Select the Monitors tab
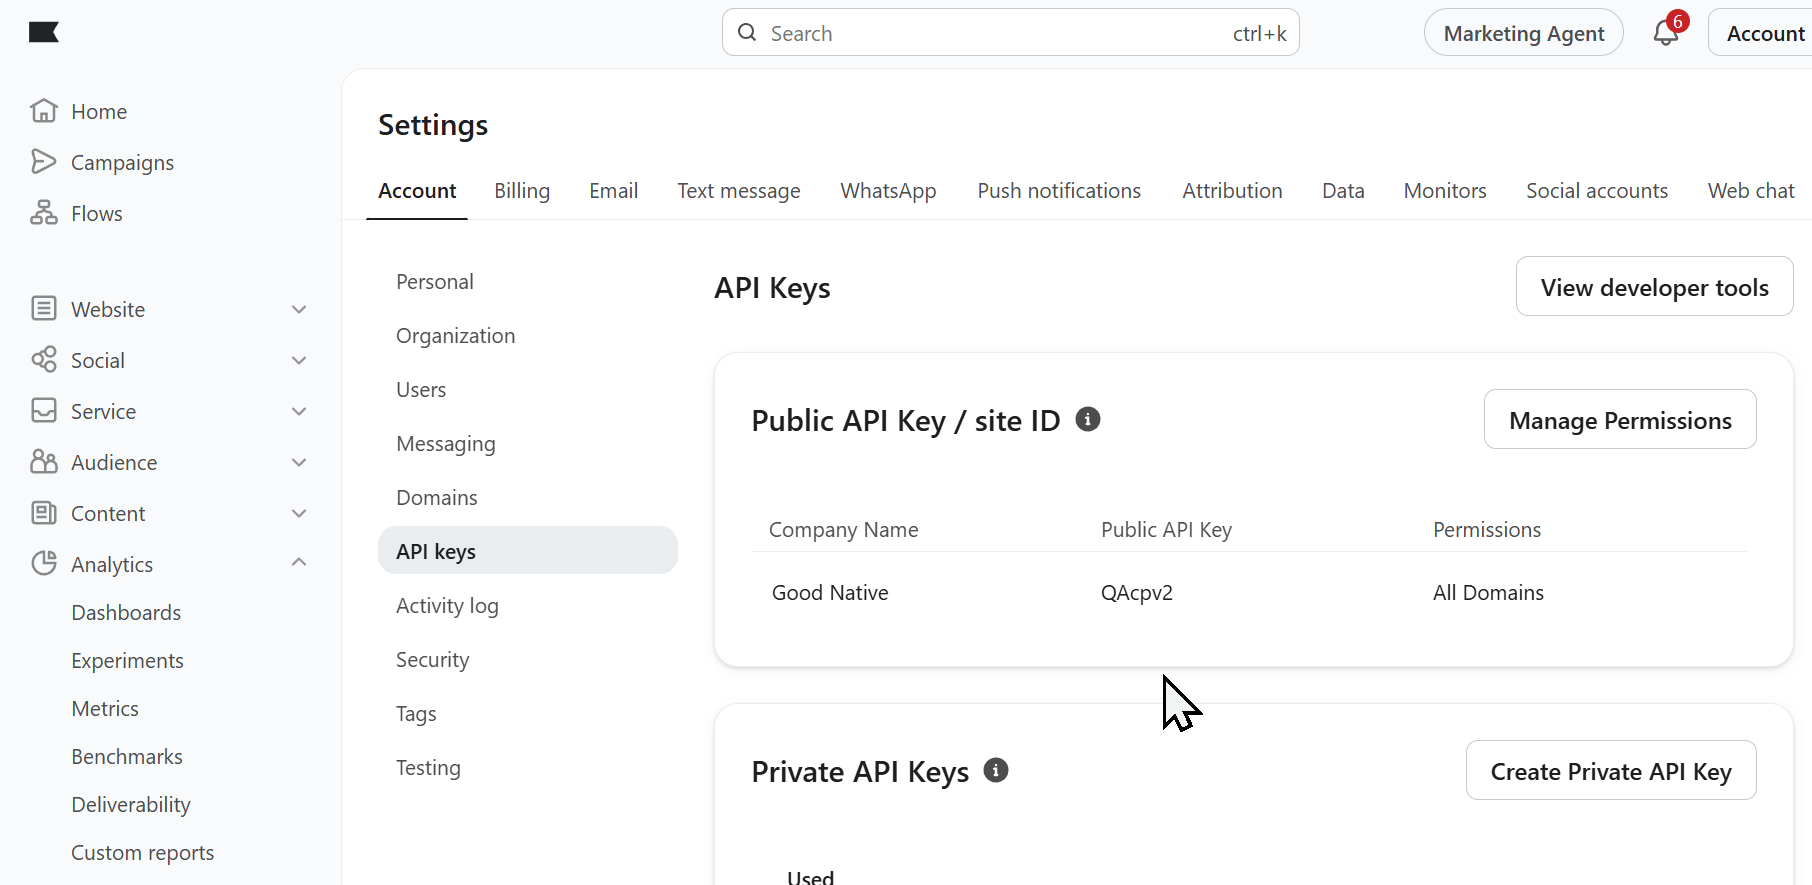Viewport: 1812px width, 885px height. [1445, 191]
